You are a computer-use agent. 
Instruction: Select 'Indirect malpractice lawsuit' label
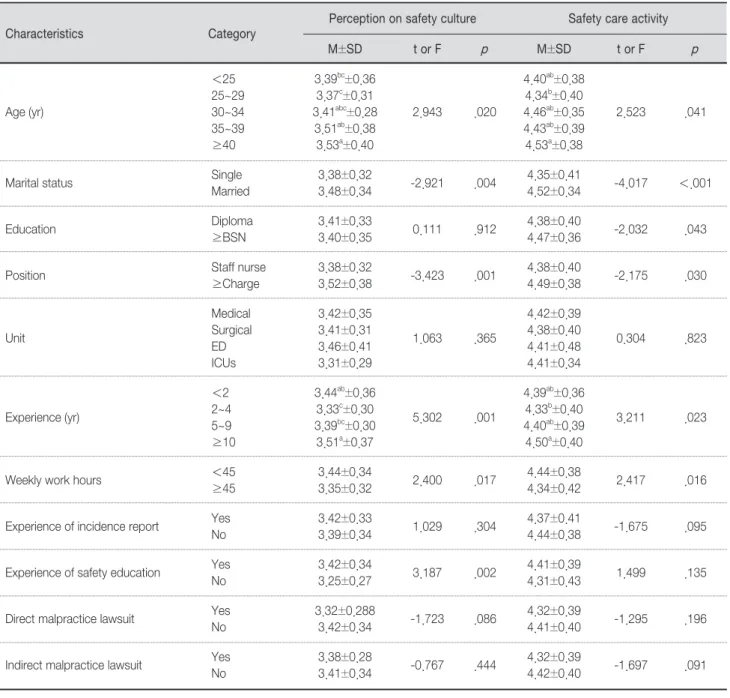pyautogui.click(x=74, y=665)
